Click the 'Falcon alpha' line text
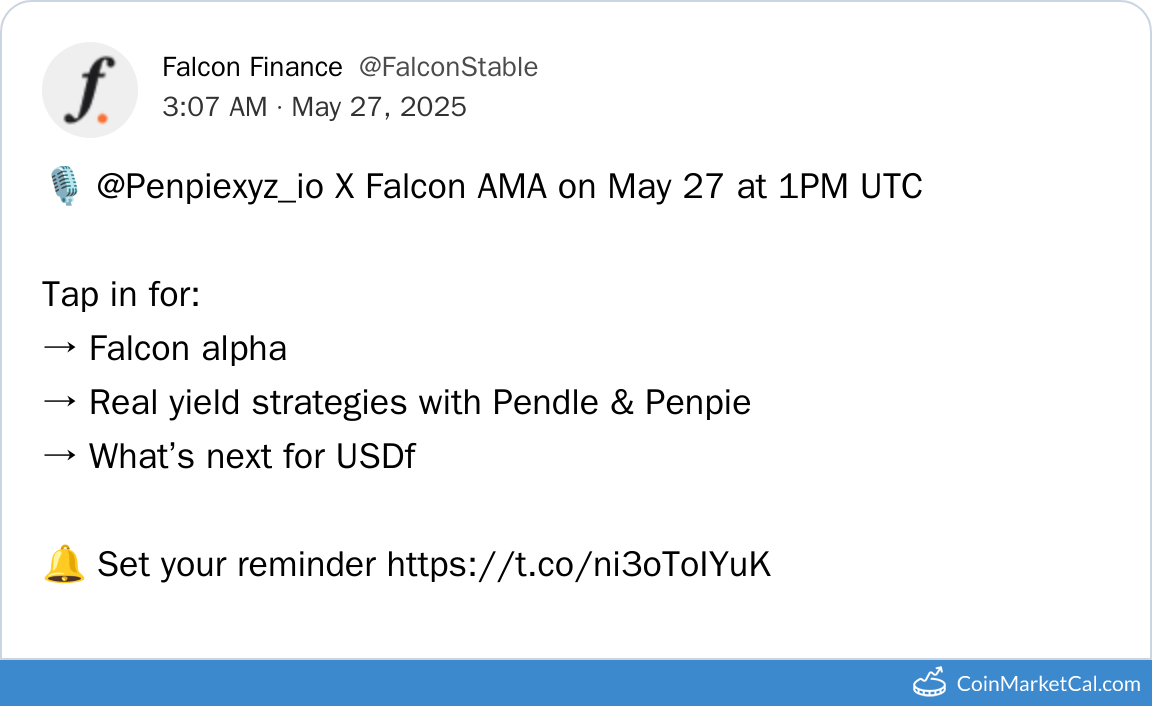 (x=188, y=349)
